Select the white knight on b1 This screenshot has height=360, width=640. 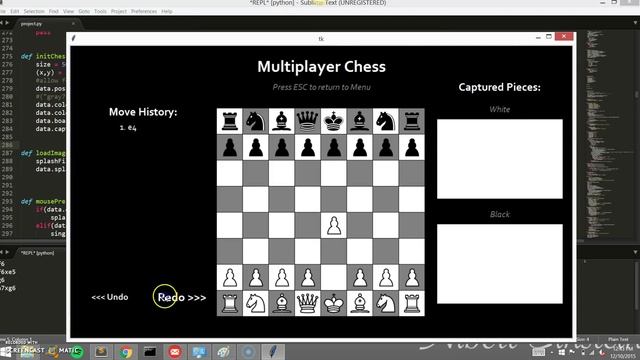(x=256, y=304)
